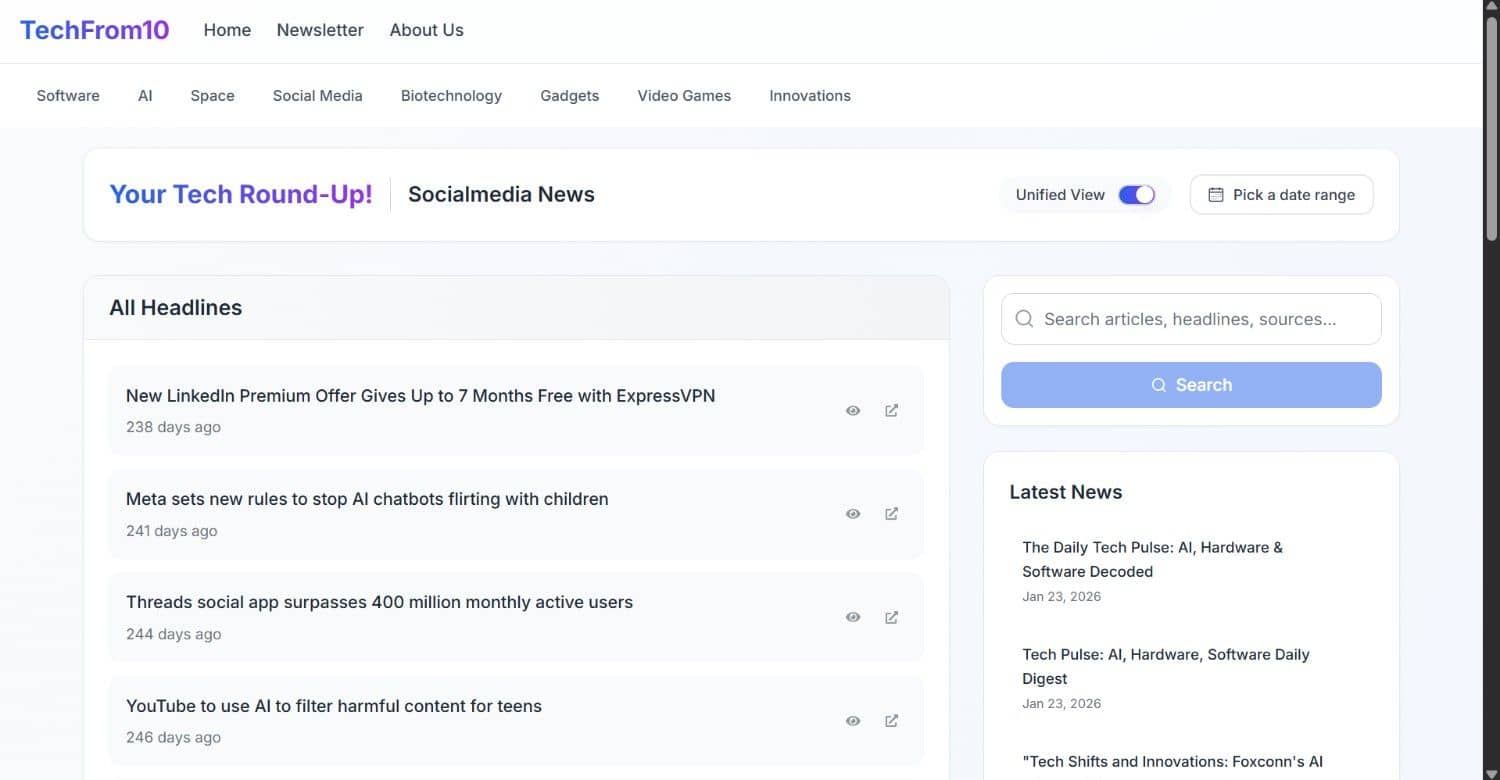Open external link for Threads 400 million headline
The height and width of the screenshot is (780, 1500).
pos(891,618)
